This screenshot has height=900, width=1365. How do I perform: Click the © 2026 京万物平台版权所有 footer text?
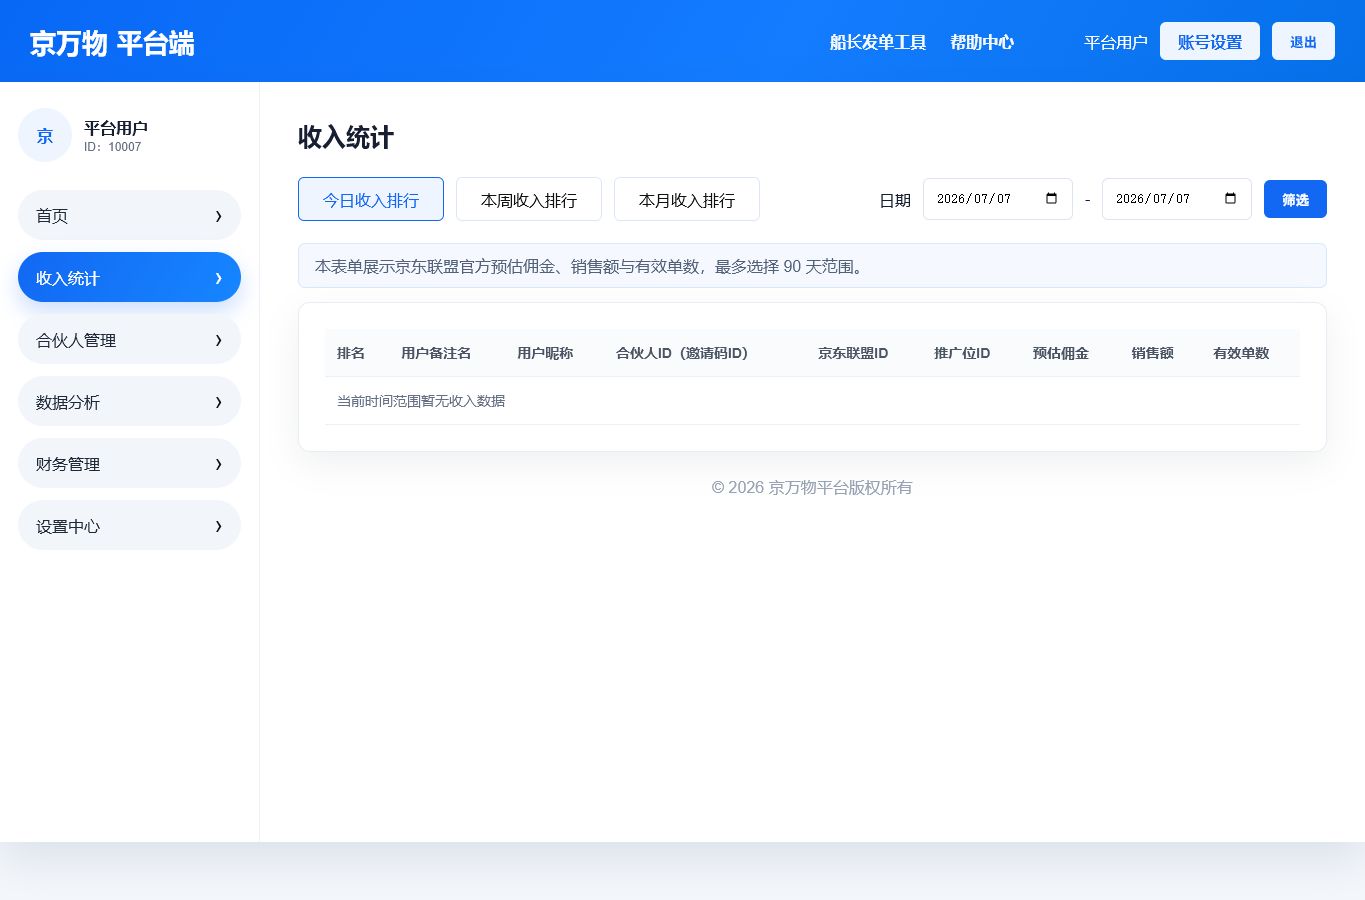tap(812, 488)
